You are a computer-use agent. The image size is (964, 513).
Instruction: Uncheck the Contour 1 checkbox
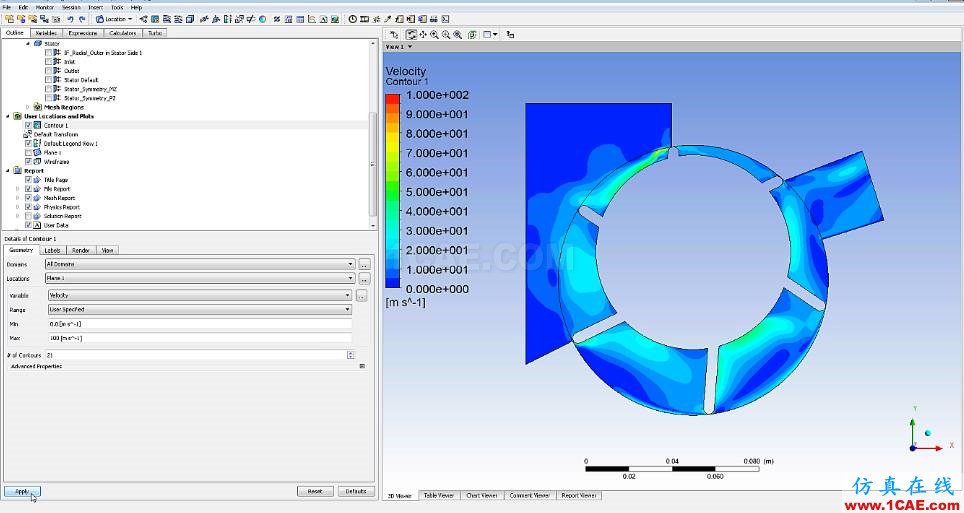click(x=28, y=125)
